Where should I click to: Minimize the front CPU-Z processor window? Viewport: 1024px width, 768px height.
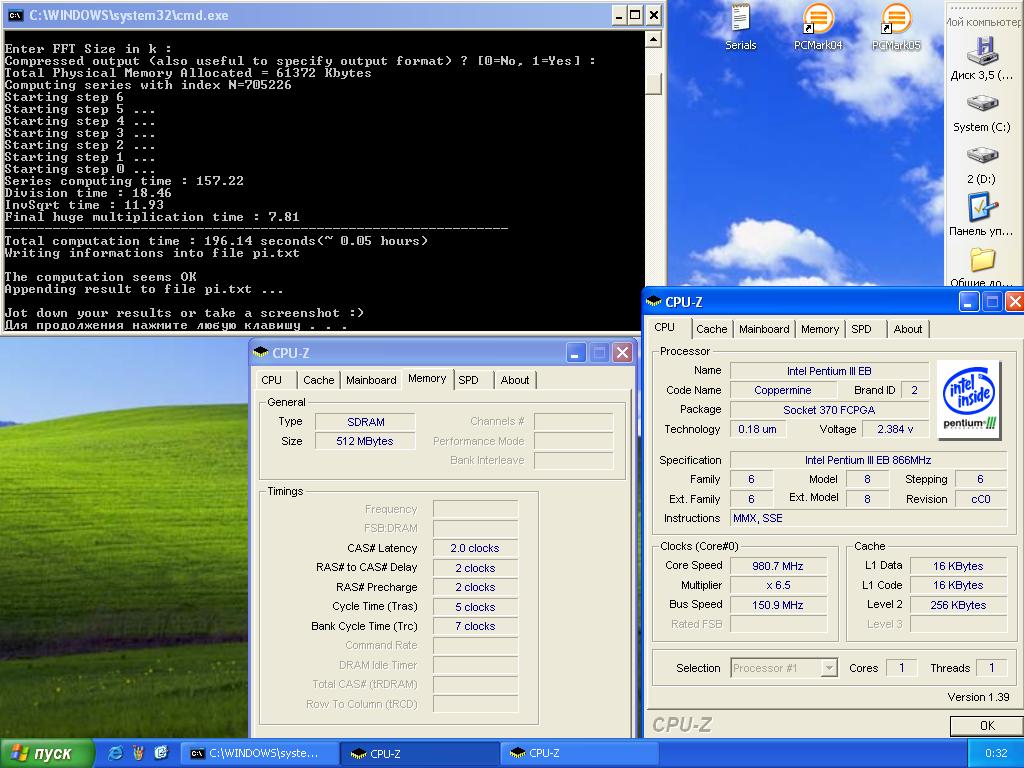coord(968,302)
